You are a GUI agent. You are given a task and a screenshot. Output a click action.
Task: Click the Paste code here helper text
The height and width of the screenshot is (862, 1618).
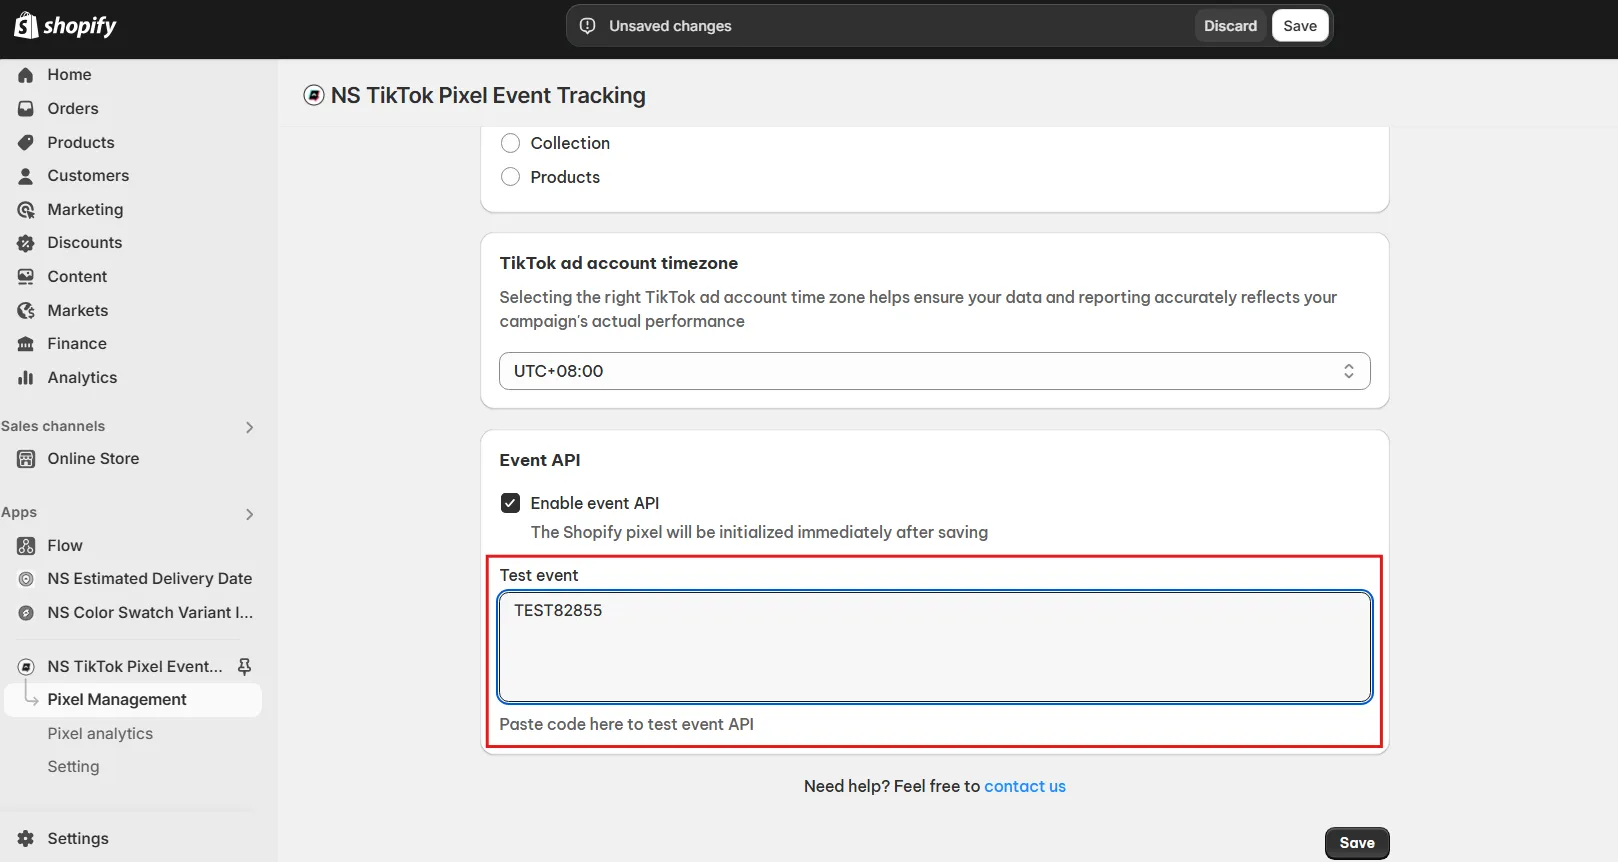click(x=627, y=724)
